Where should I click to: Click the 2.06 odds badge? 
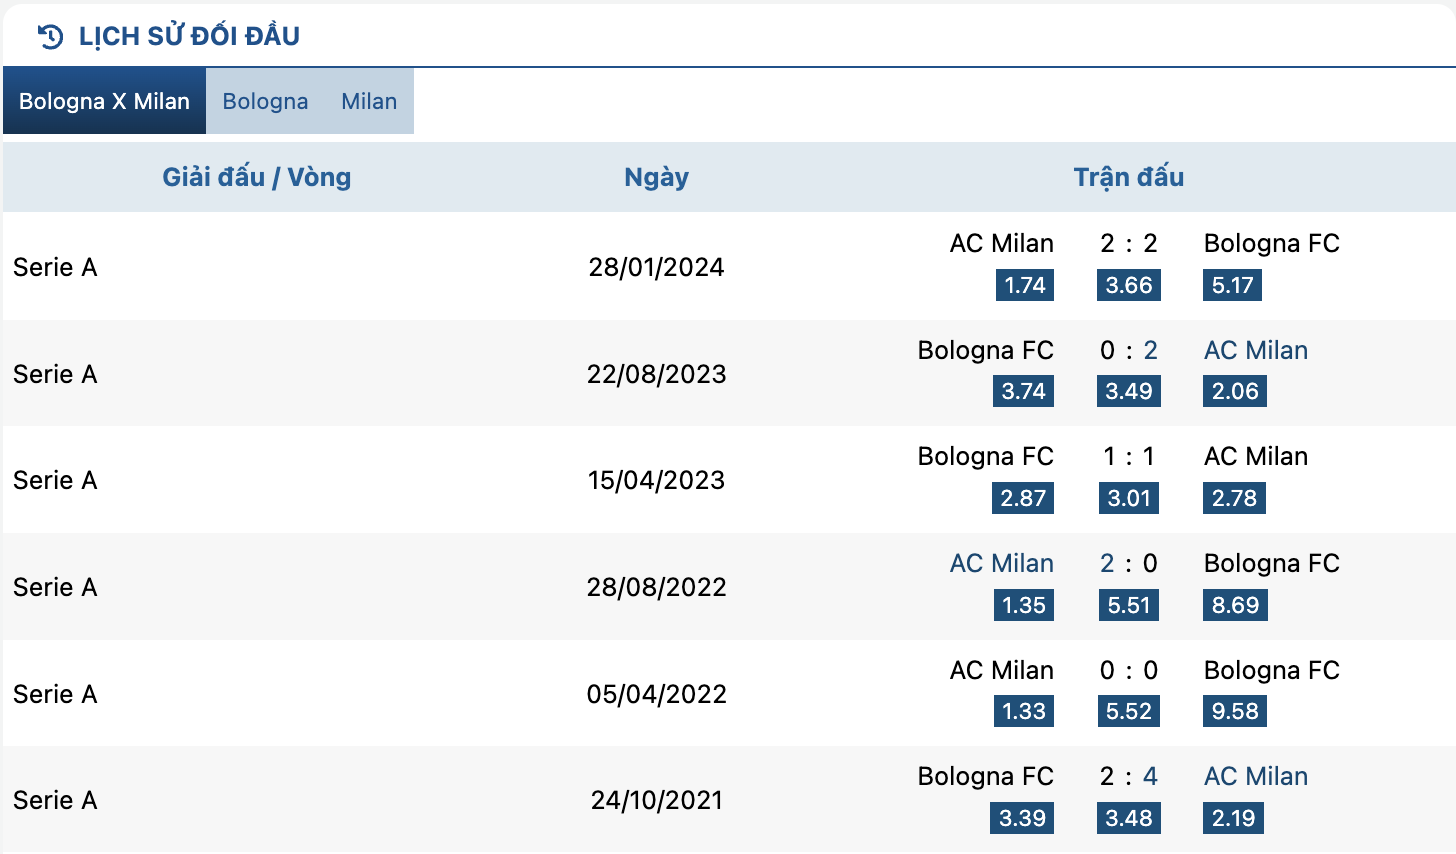[1235, 391]
